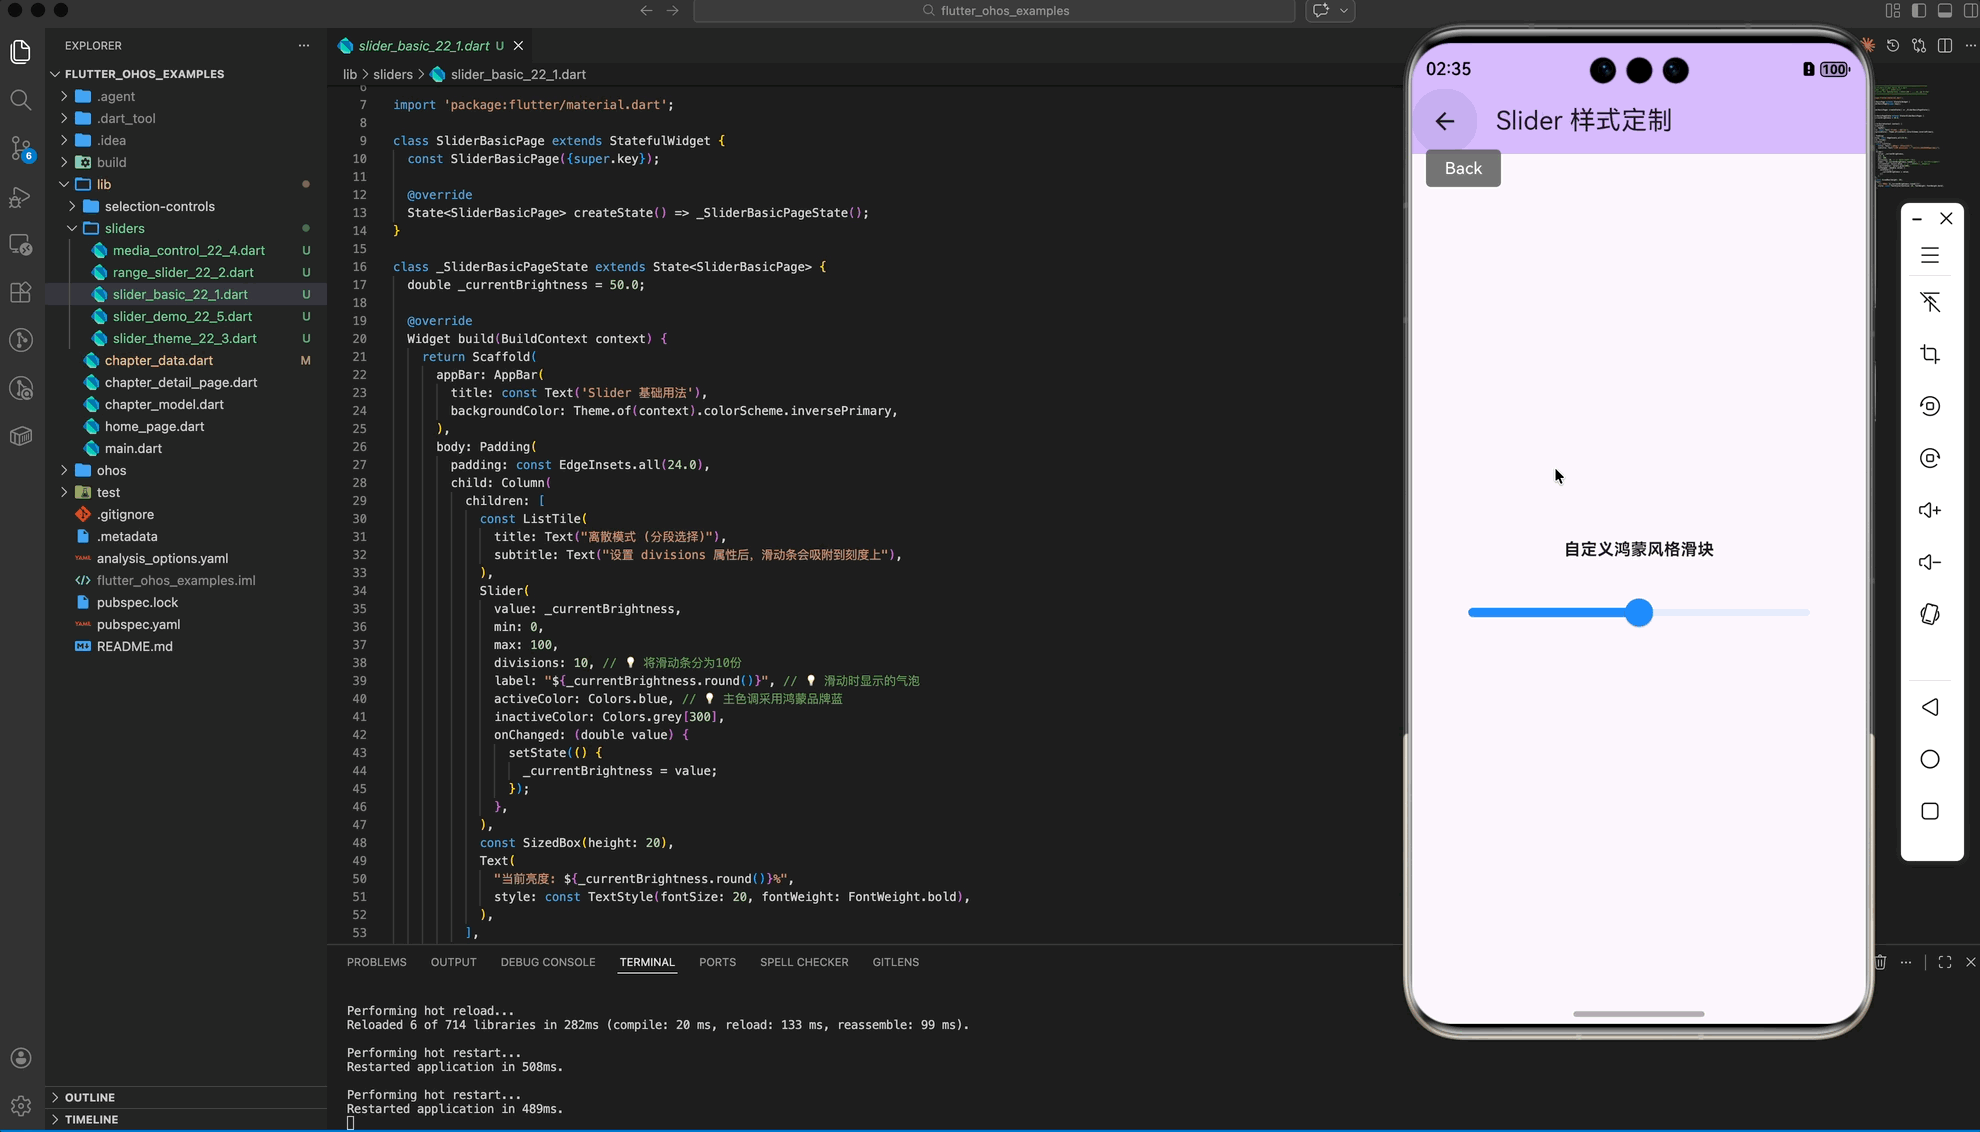Tap emulator recent apps square button
Screen dimensions: 1980x1132
click(1930, 811)
